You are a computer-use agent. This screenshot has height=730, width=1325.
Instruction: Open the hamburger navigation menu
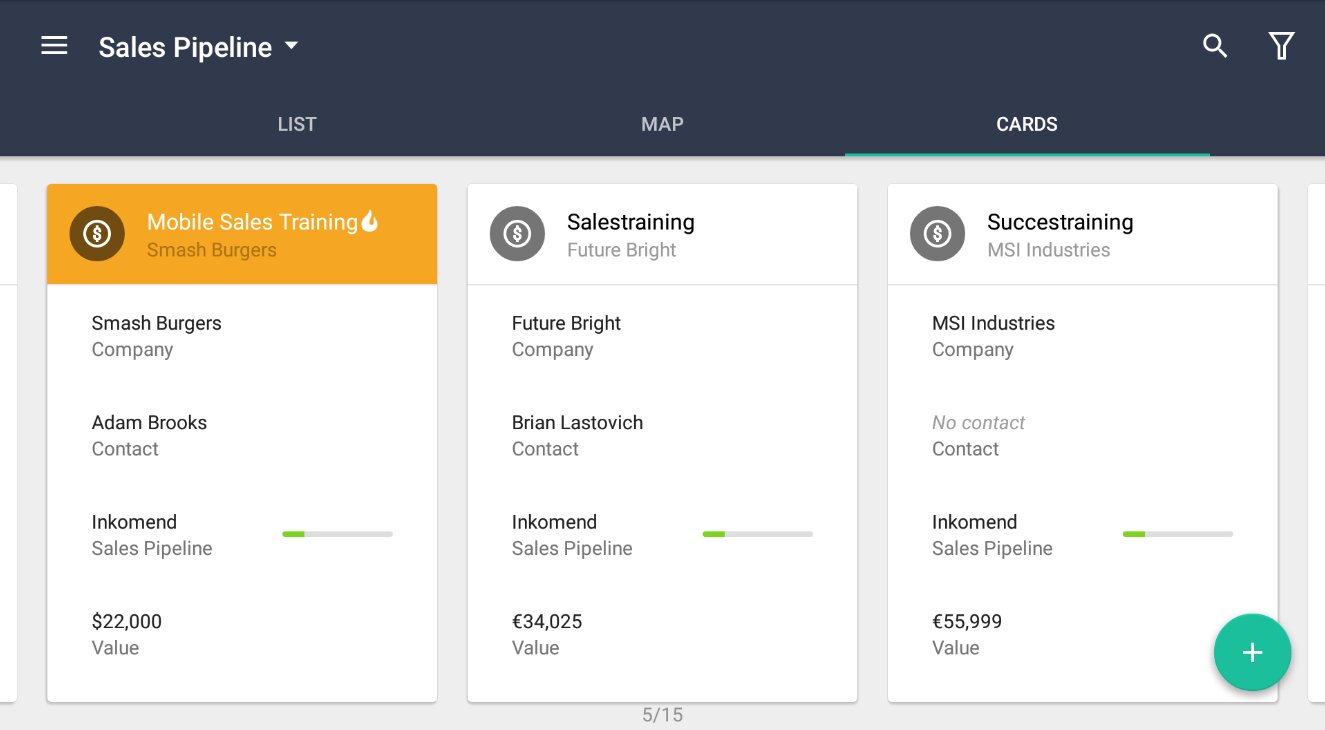pyautogui.click(x=54, y=46)
